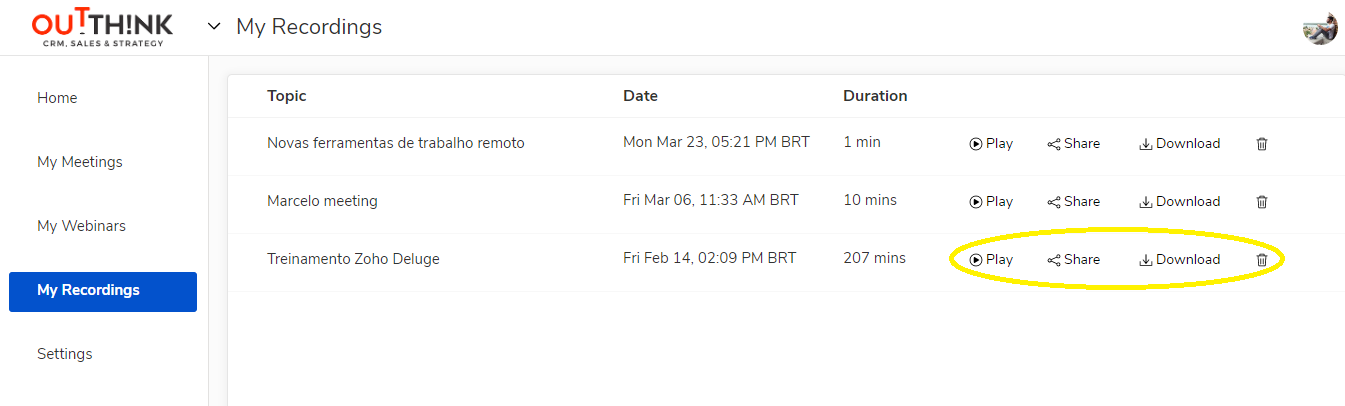Open Settings from the sidebar
Screen dimensions: 1345x406
pyautogui.click(x=65, y=354)
